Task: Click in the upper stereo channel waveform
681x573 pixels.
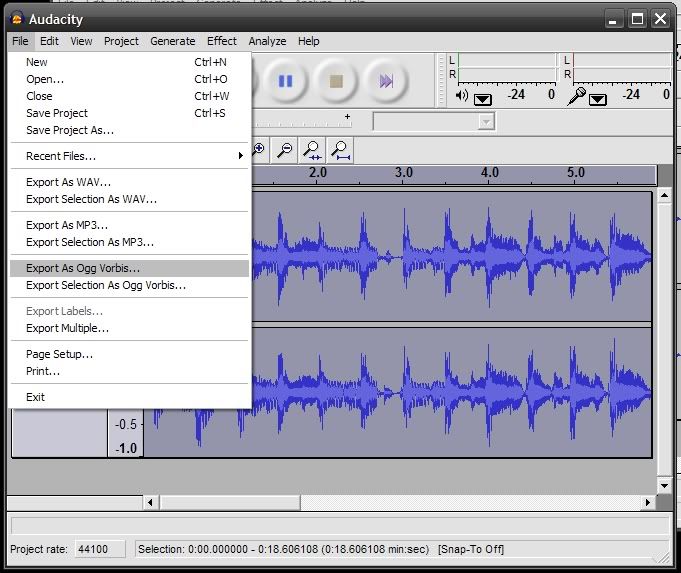Action: (x=452, y=256)
